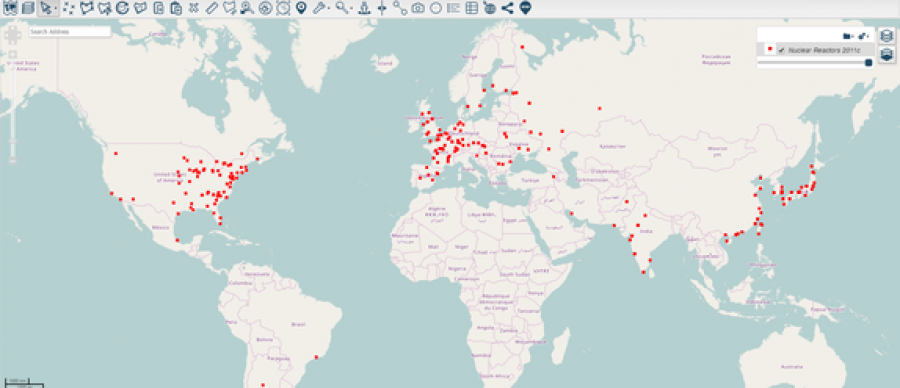Select the arrow pointer selection tool
900x388 pixels.
(x=46, y=8)
